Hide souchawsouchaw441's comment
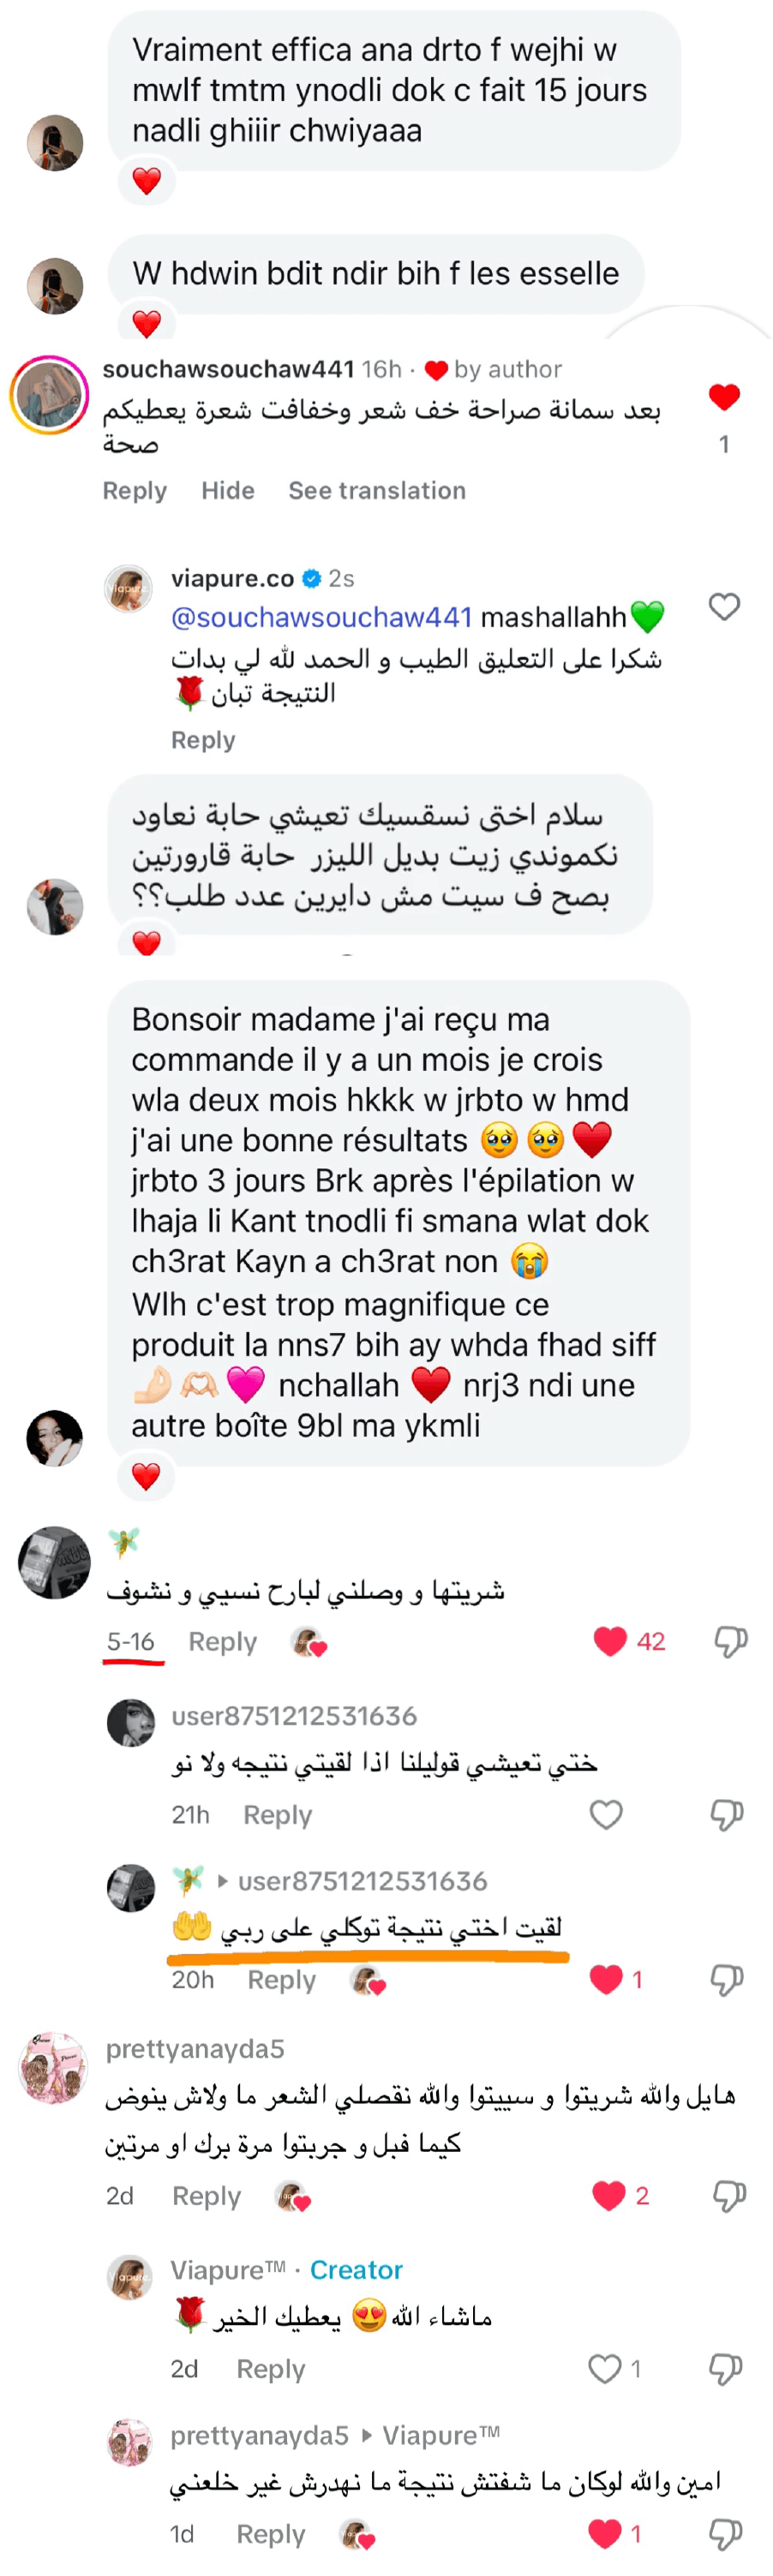 click(228, 491)
